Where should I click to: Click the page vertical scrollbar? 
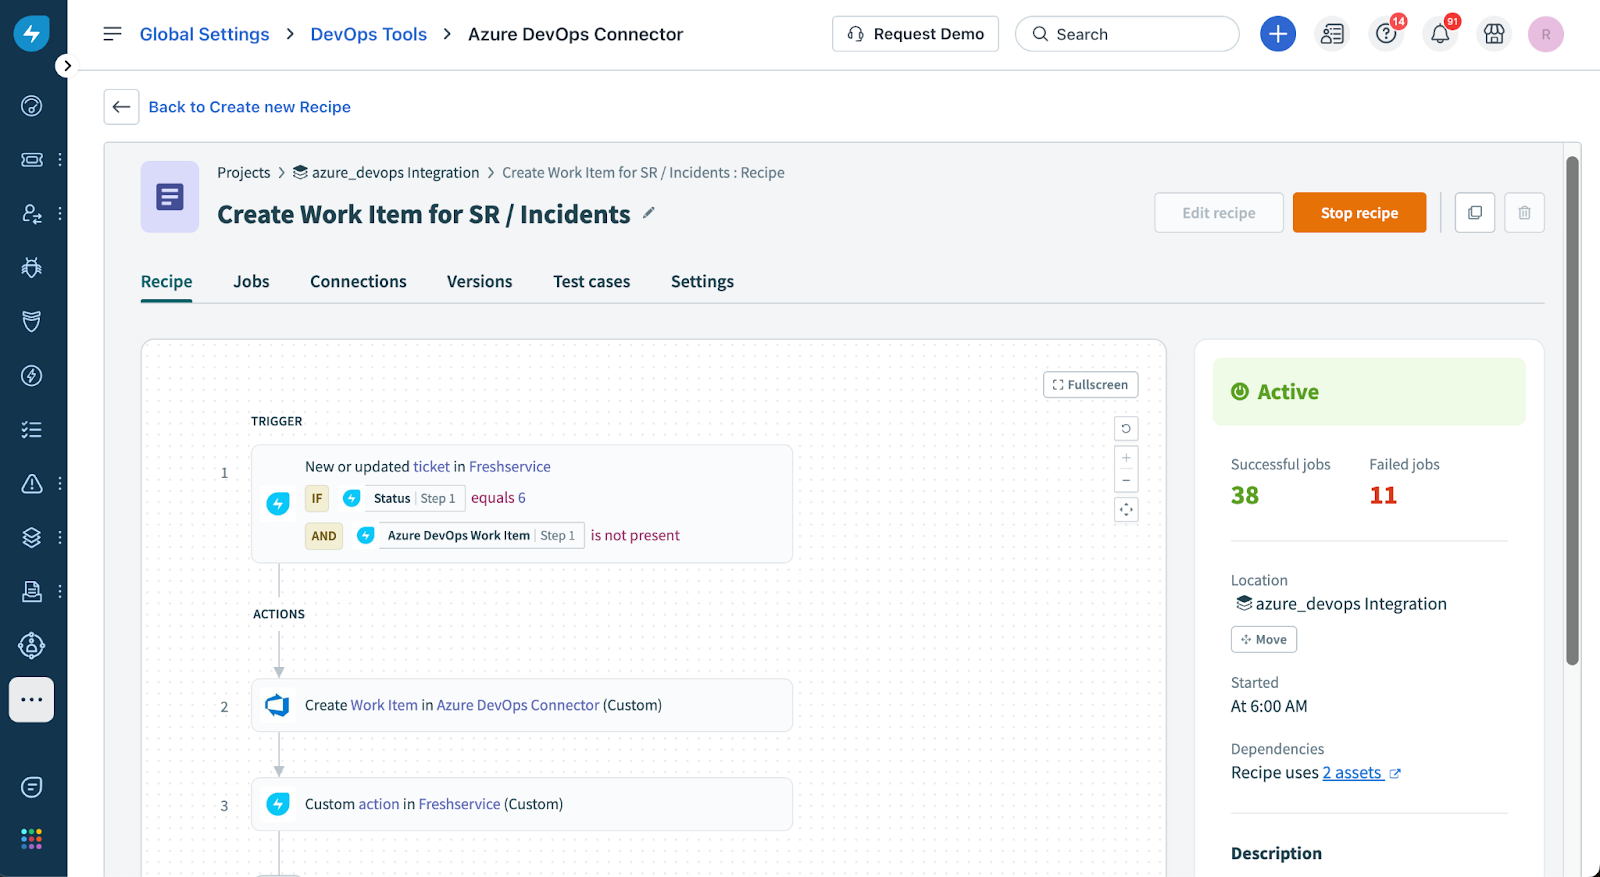[1572, 410]
